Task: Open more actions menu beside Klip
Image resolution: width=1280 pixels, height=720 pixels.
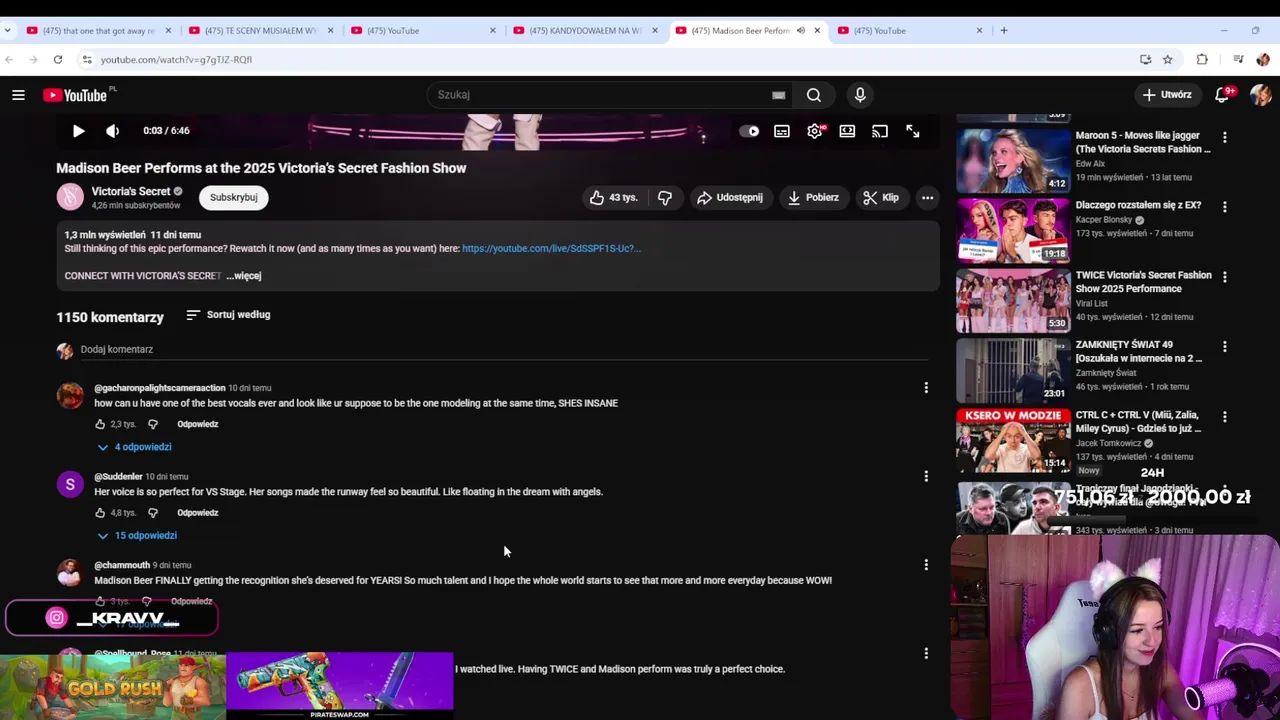Action: 927,197
